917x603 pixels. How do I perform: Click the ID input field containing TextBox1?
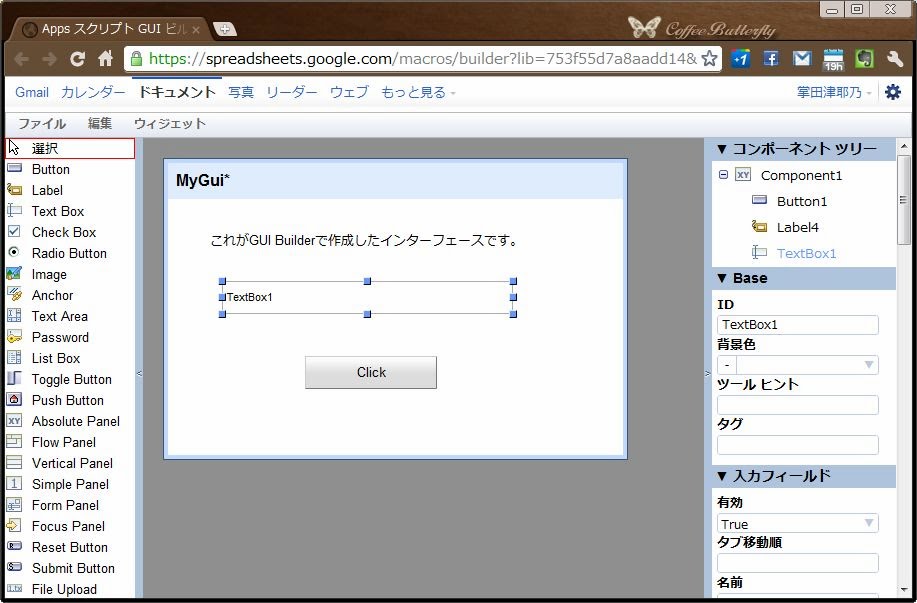coord(797,325)
